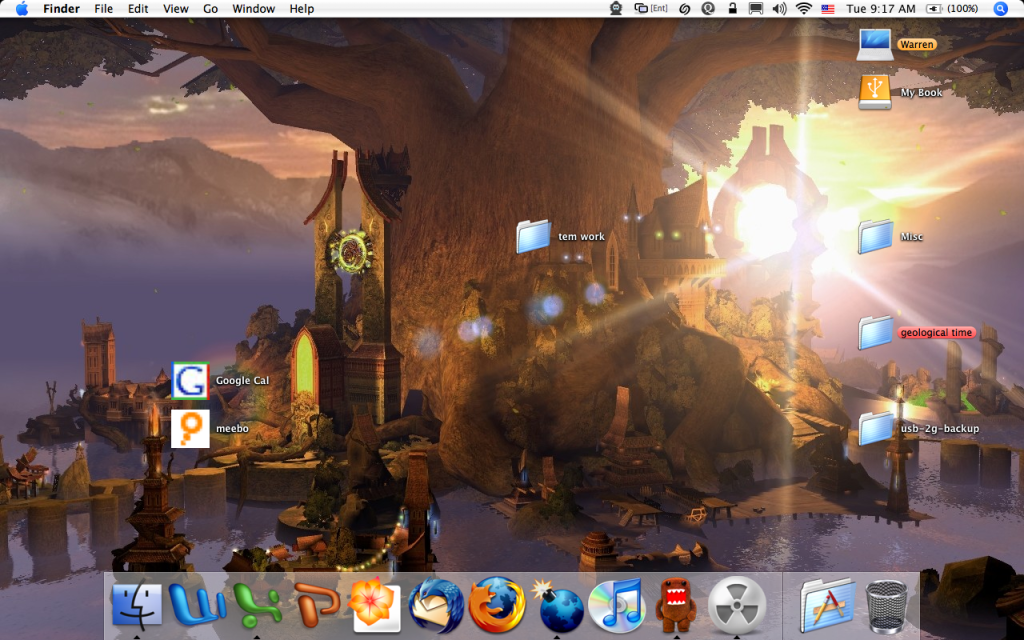Select the usb-2g-backup folder
This screenshot has width=1024, height=640.
875,428
